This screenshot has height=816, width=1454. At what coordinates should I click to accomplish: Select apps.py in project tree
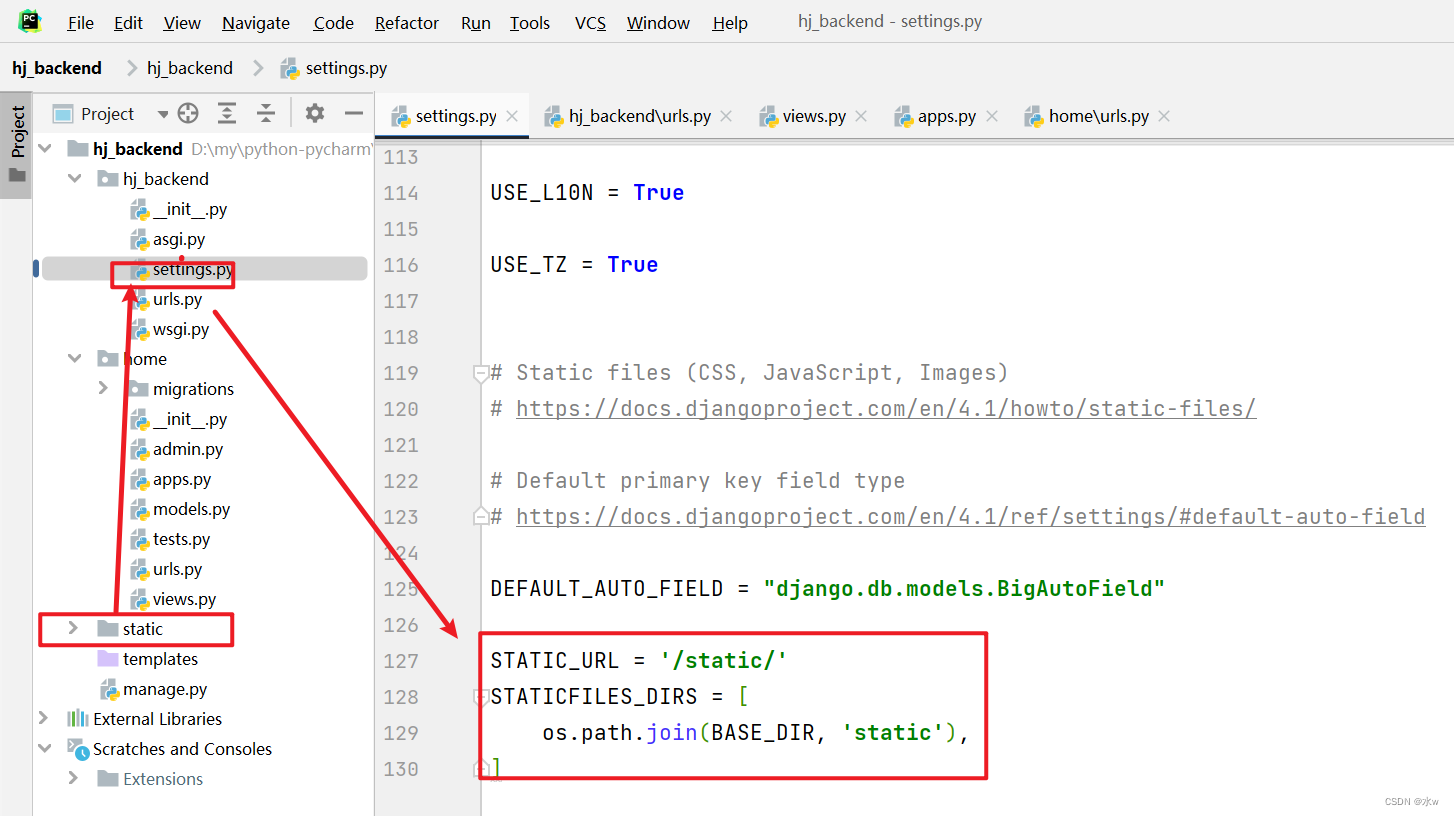tap(171, 479)
